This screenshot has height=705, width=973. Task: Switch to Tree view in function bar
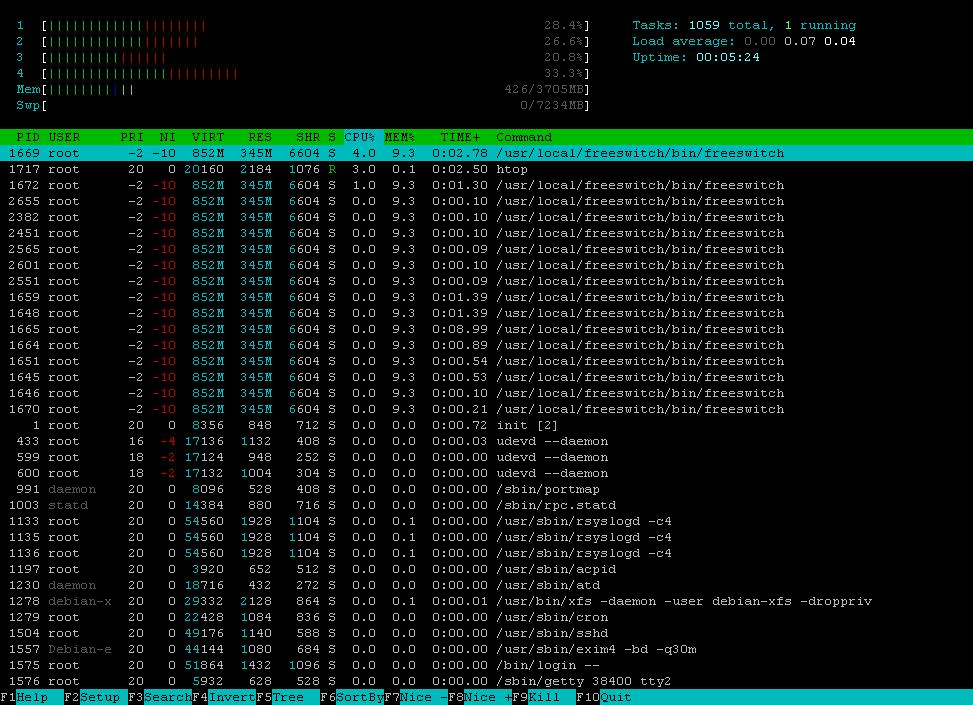287,697
